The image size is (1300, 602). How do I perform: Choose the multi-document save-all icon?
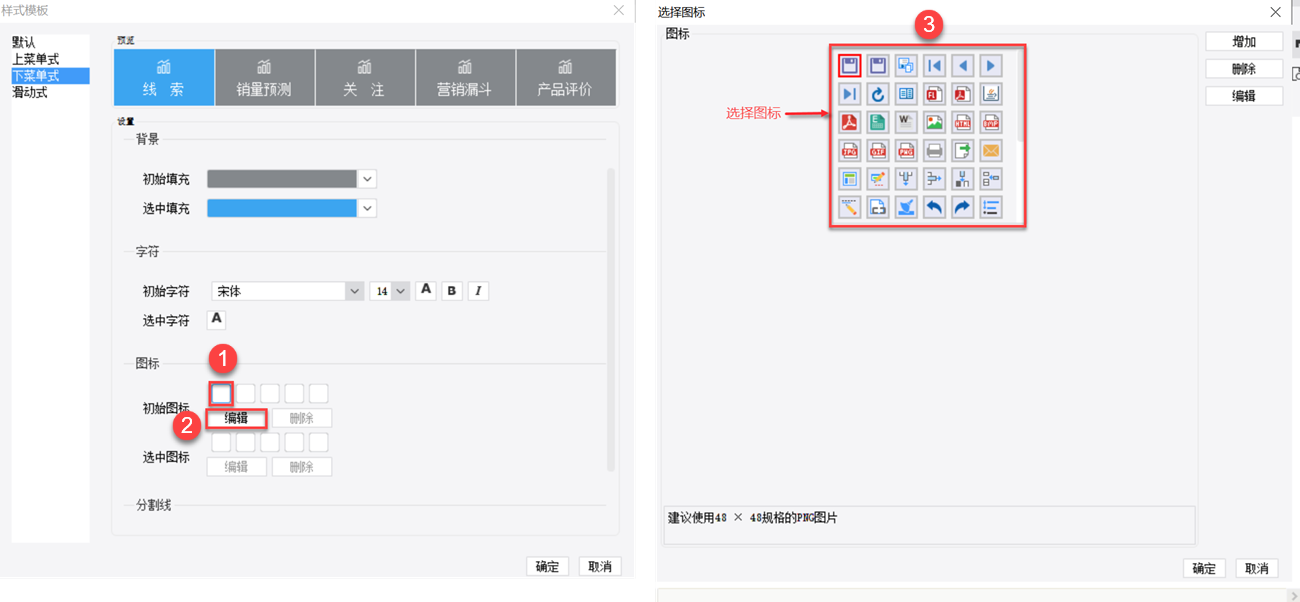(906, 66)
